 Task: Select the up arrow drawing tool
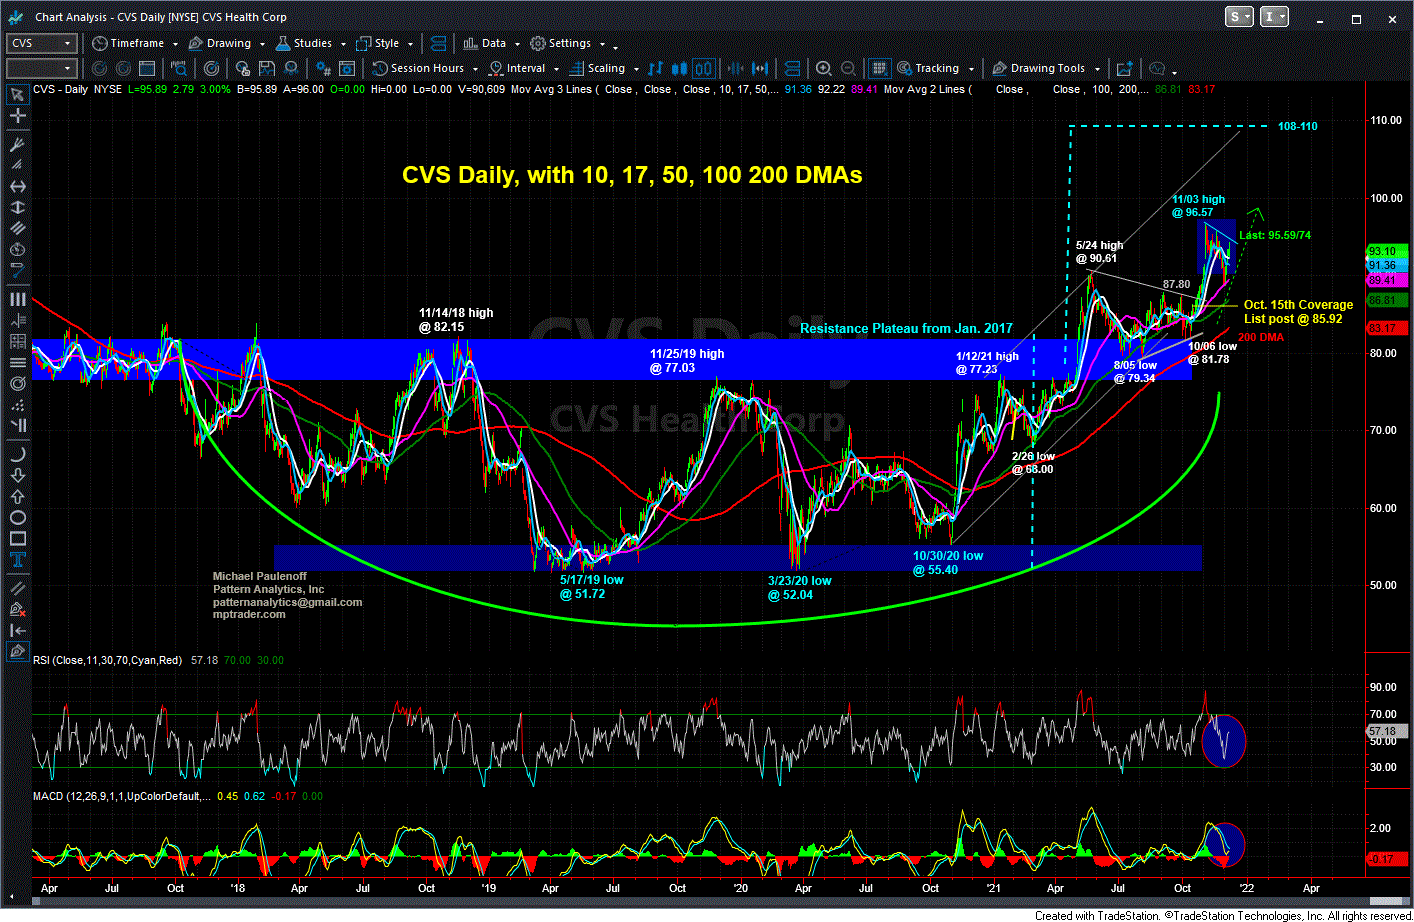(x=17, y=495)
